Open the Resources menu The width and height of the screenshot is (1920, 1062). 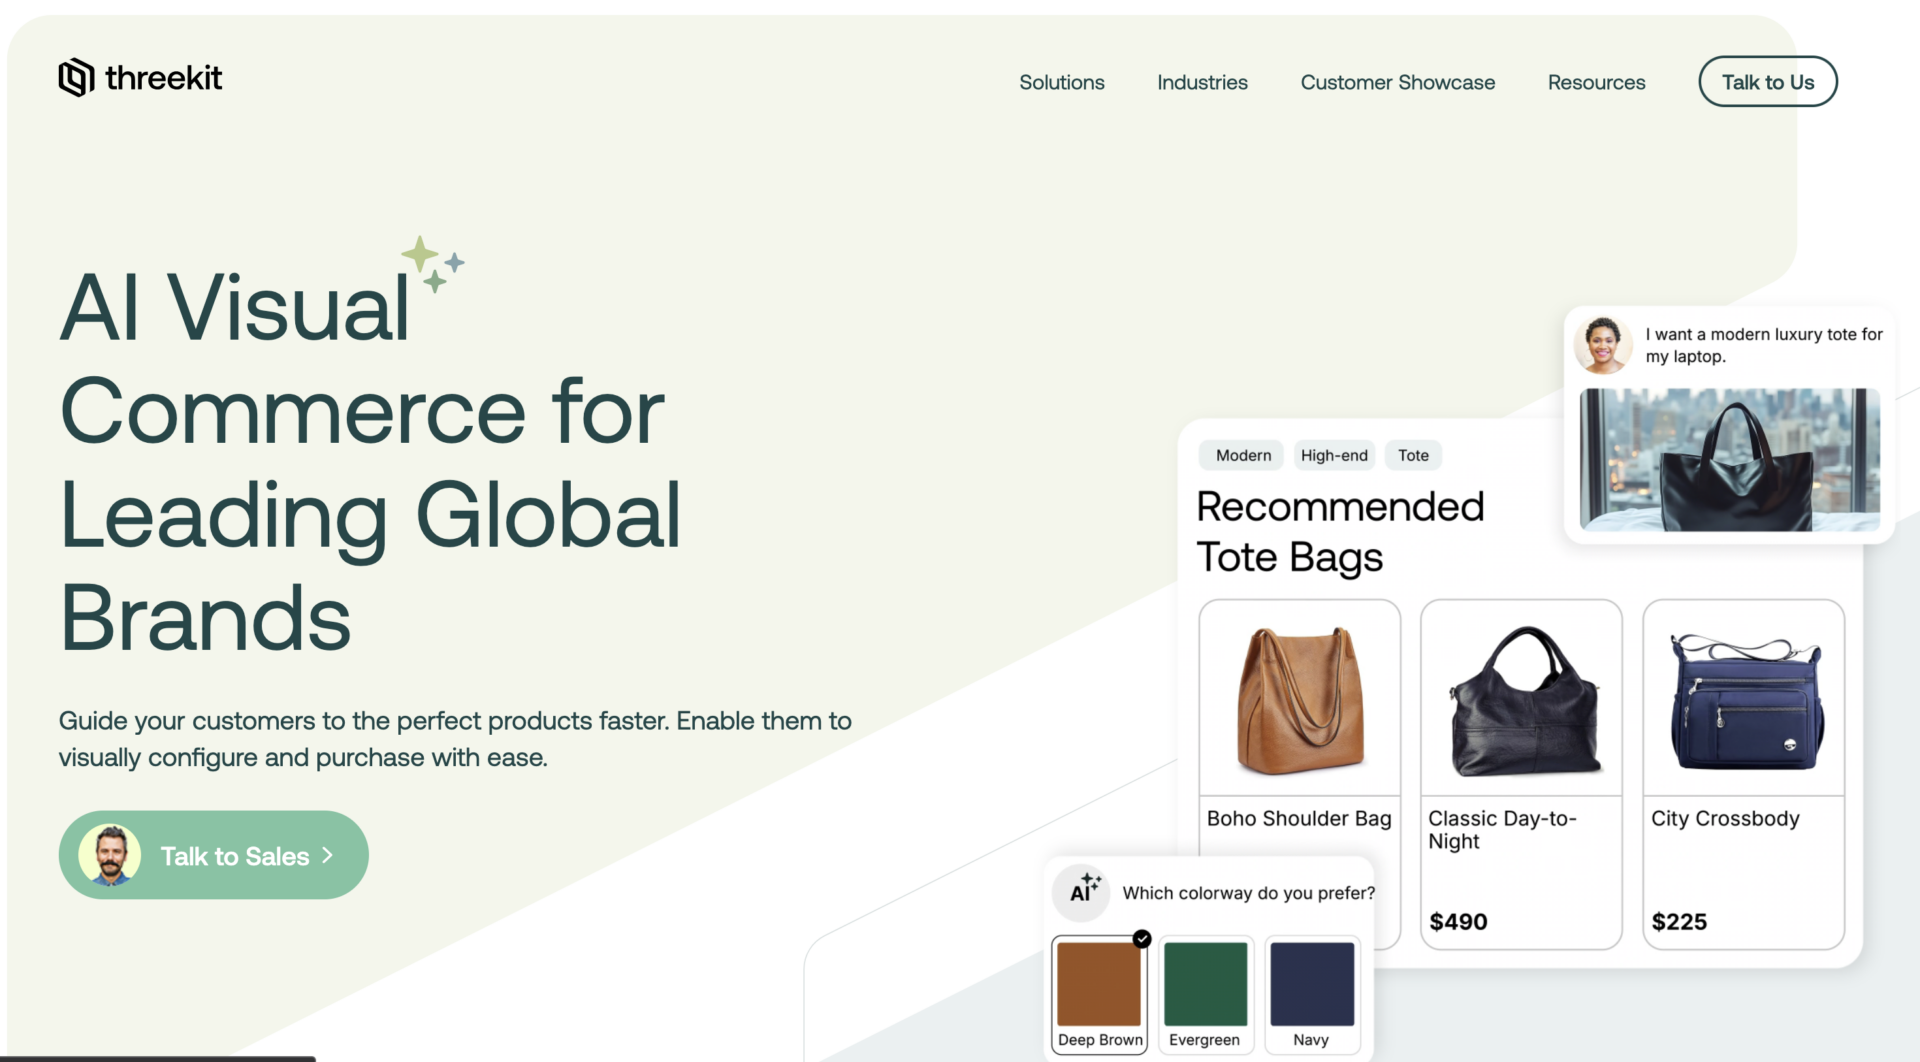coord(1596,82)
